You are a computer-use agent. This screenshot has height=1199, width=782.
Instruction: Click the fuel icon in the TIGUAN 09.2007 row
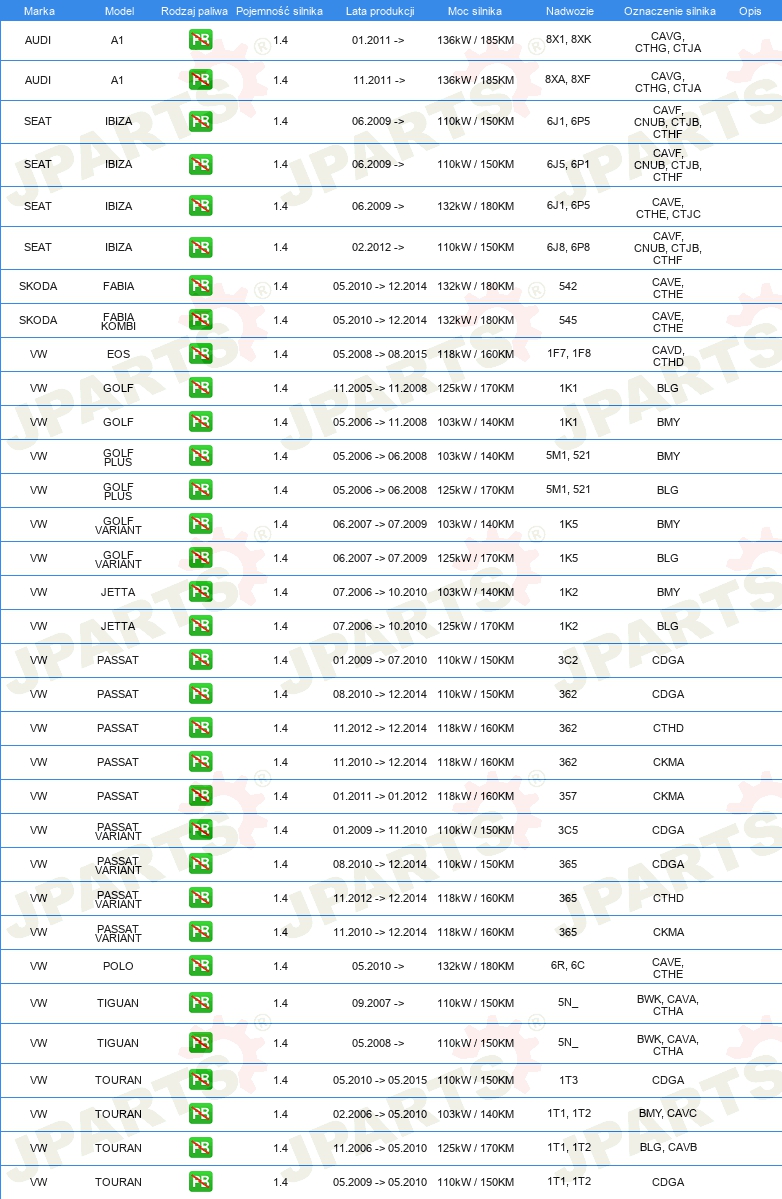click(x=200, y=1003)
